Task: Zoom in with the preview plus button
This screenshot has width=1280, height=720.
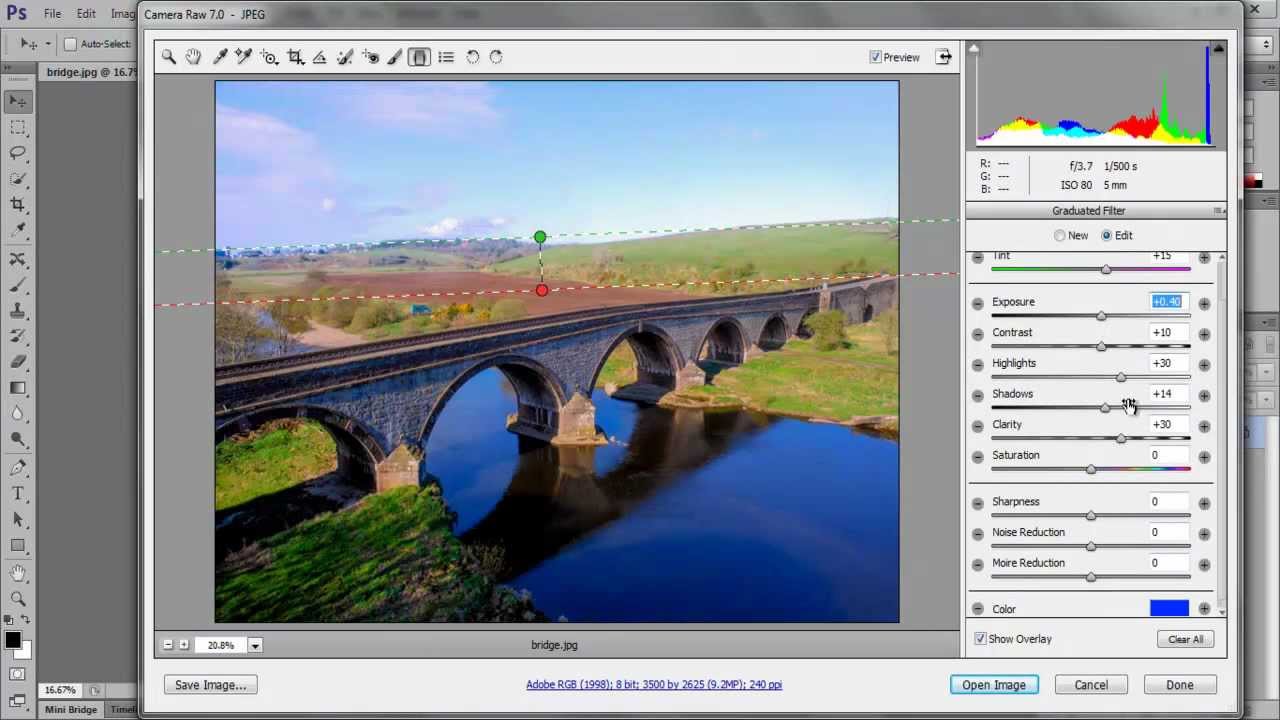Action: coord(184,645)
